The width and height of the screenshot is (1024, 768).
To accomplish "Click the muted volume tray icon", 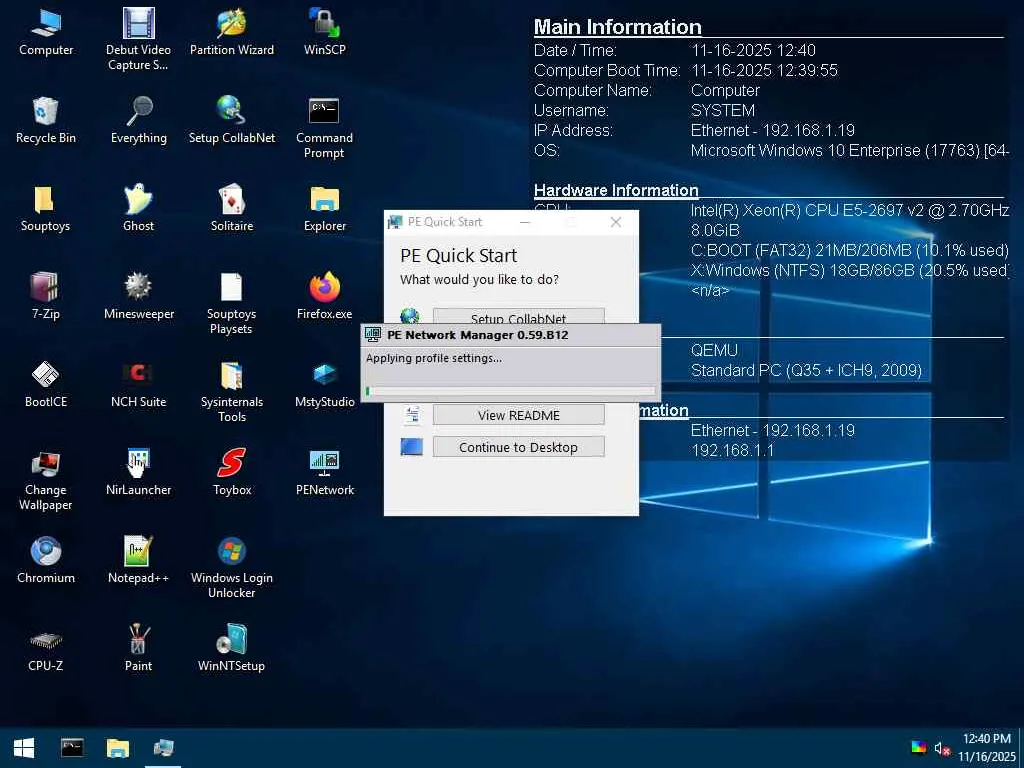I will (x=941, y=748).
